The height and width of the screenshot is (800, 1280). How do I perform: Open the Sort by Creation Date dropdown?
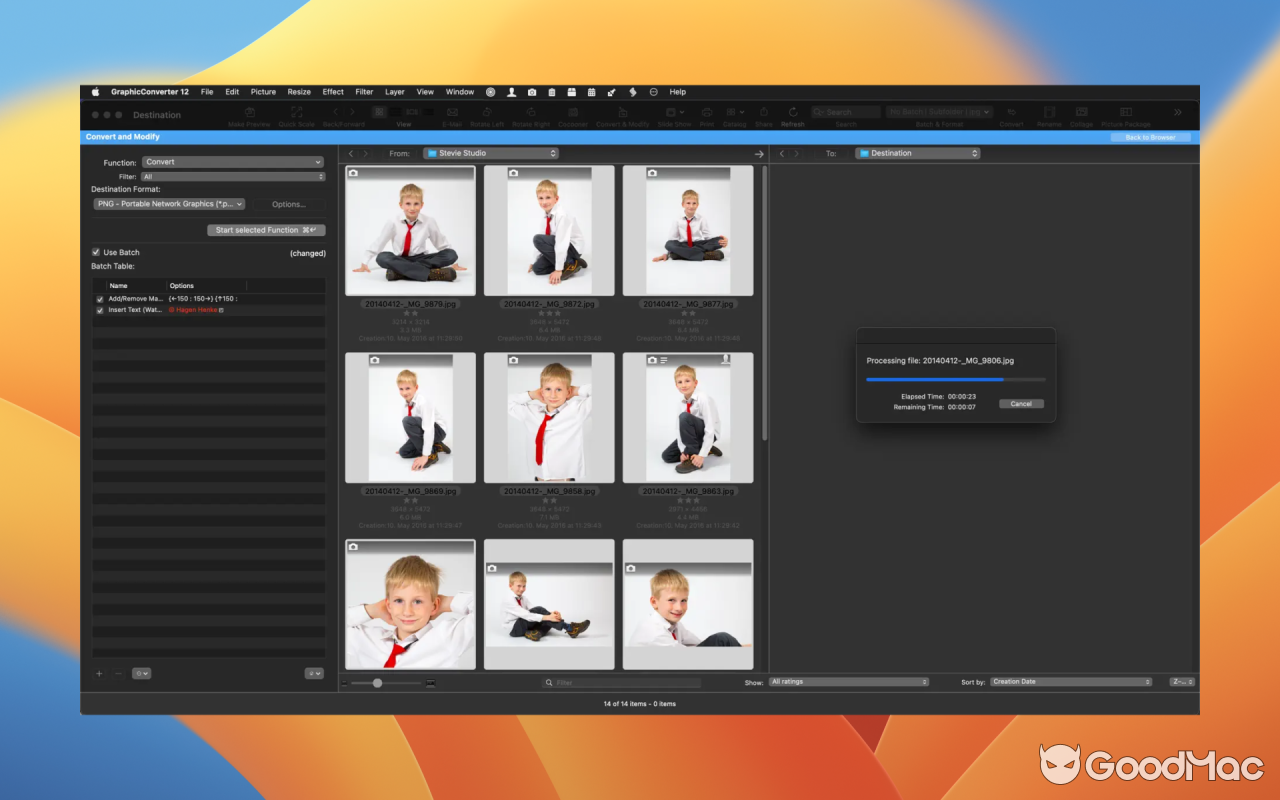(1070, 681)
